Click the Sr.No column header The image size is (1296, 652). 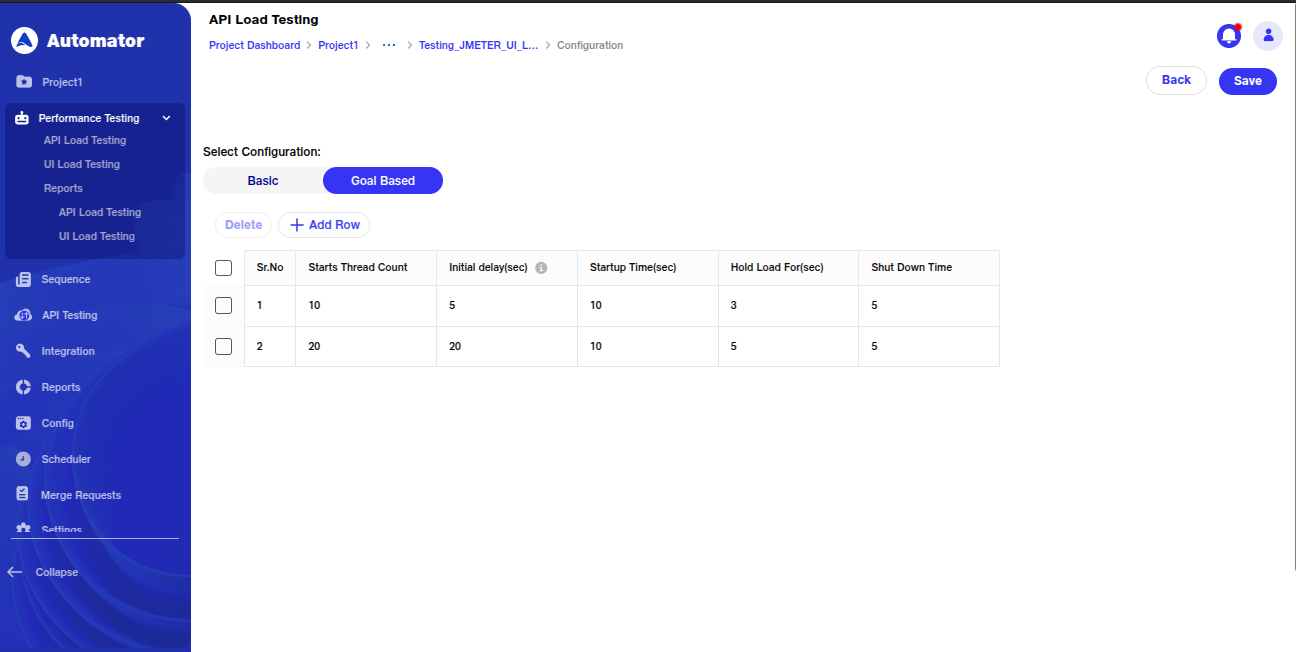click(270, 268)
